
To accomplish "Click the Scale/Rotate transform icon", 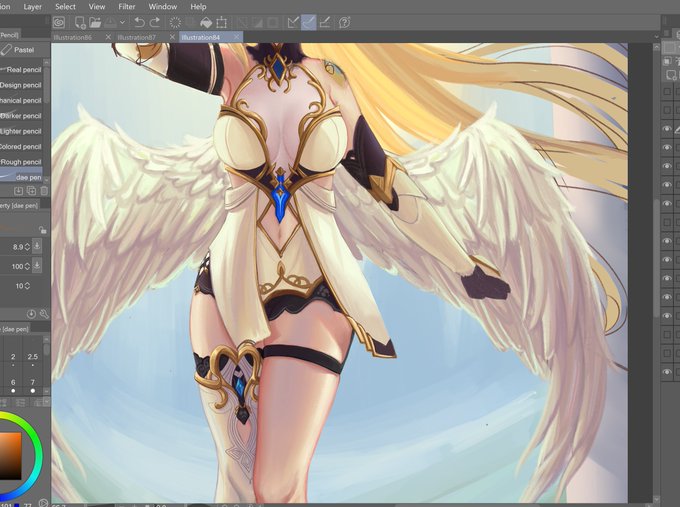I will pos(222,22).
